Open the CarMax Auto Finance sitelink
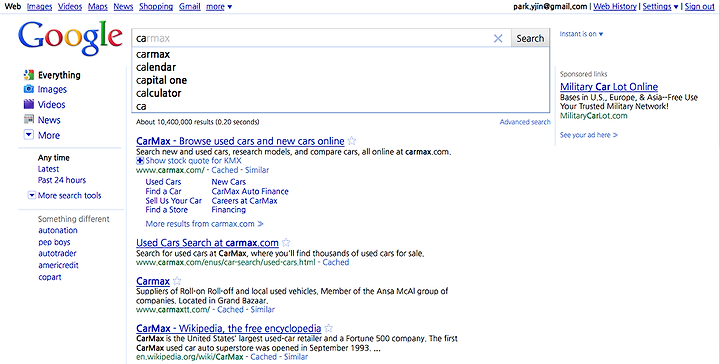Image resolution: width=720 pixels, height=364 pixels. 250,191
